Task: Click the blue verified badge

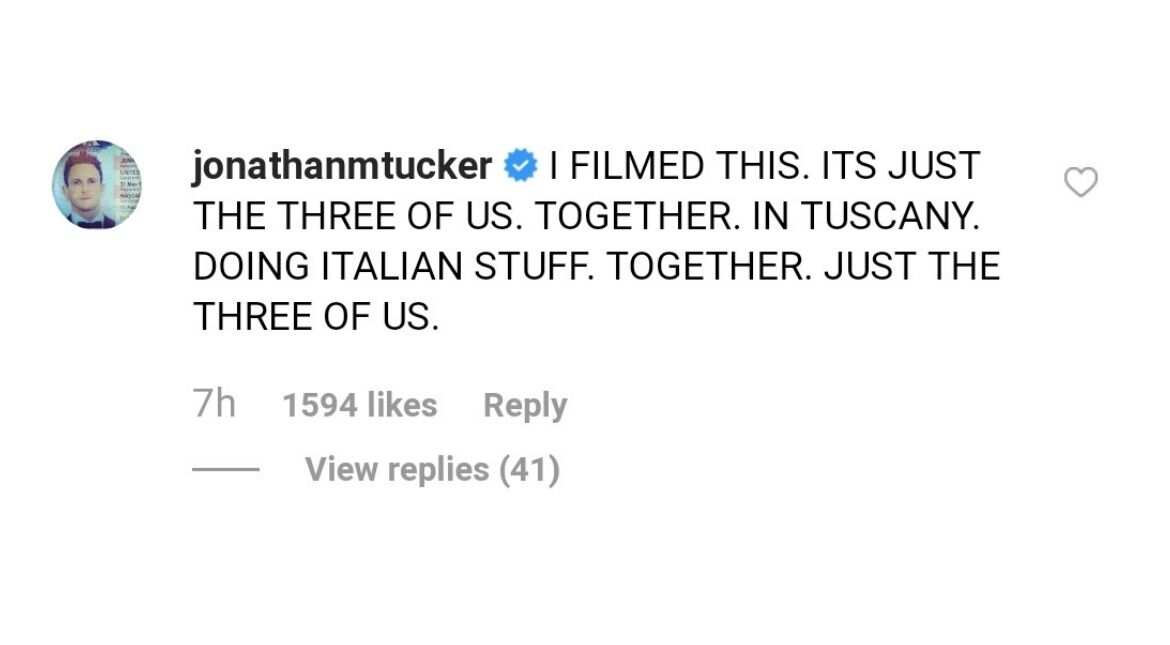Action: point(521,166)
